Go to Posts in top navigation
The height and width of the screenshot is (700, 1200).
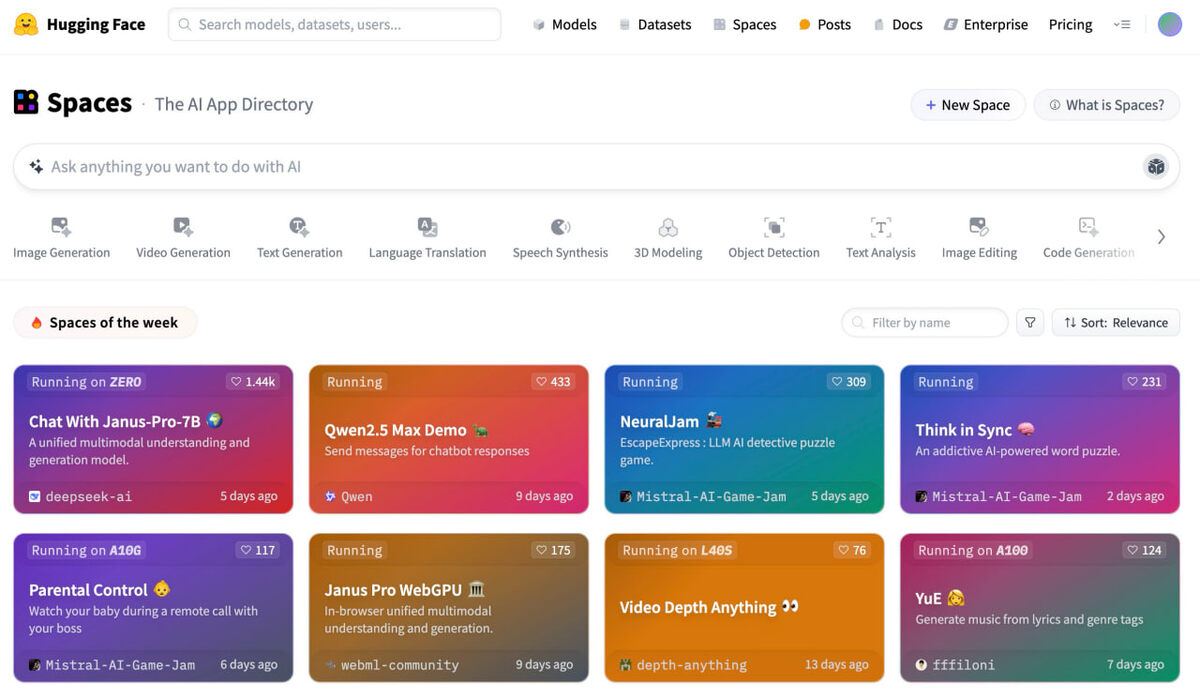(x=825, y=24)
